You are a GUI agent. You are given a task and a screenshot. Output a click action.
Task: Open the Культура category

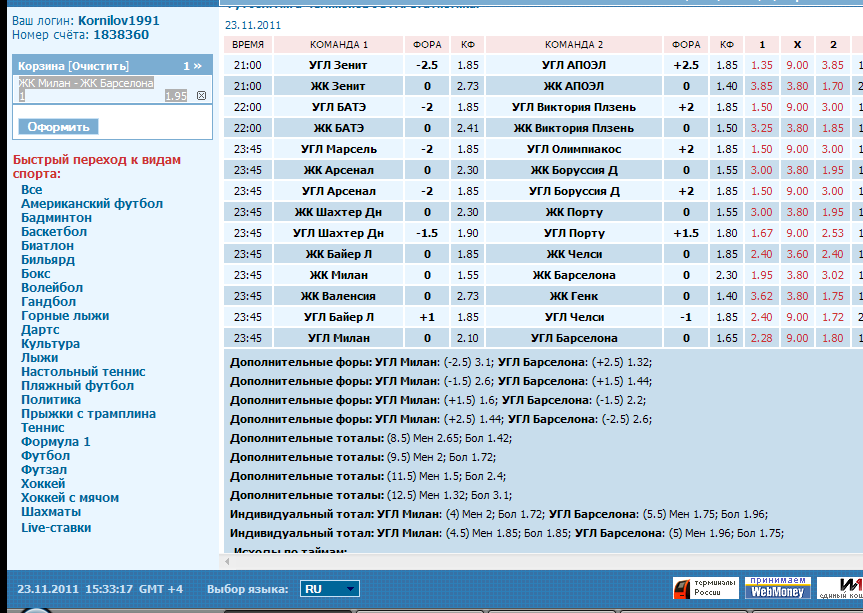click(x=50, y=343)
